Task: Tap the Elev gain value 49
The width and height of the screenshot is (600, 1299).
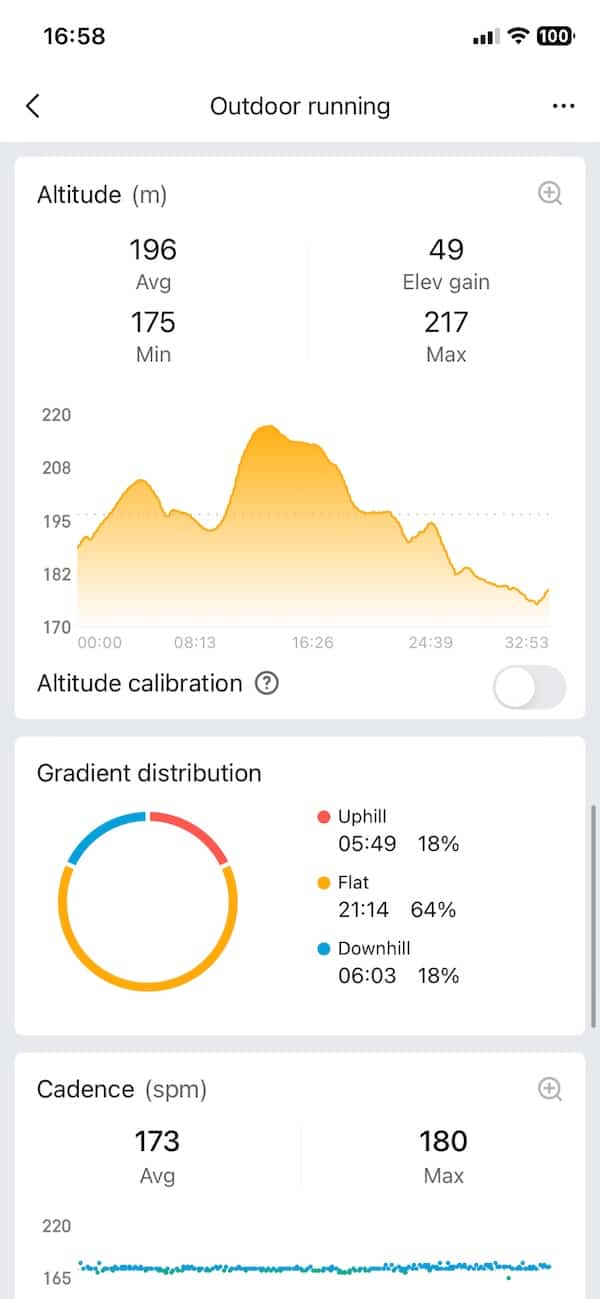Action: (446, 249)
